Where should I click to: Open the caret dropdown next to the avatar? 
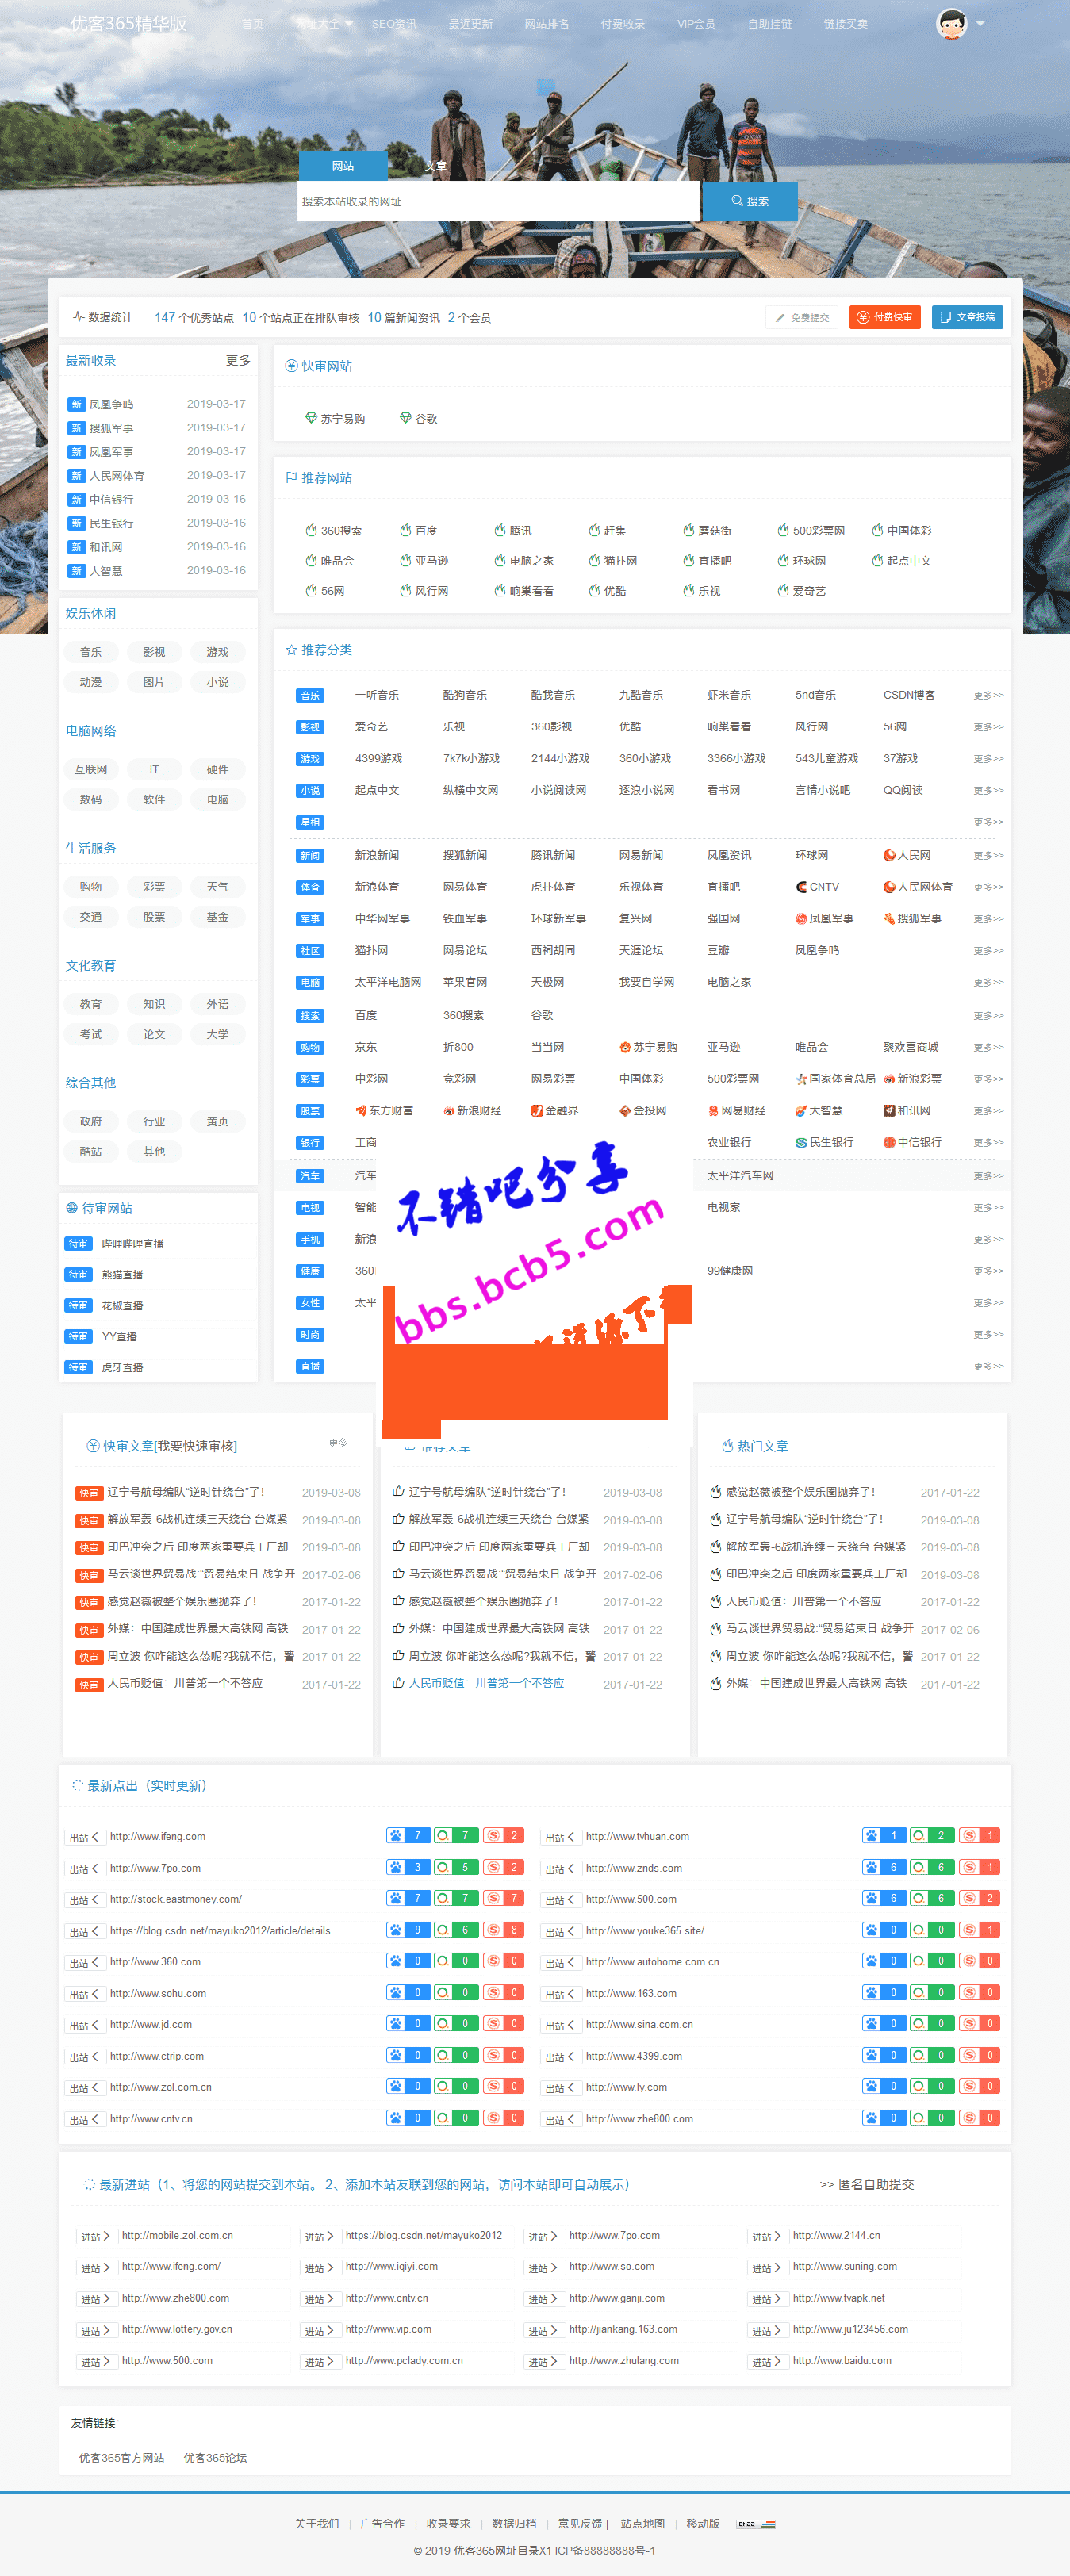980,23
